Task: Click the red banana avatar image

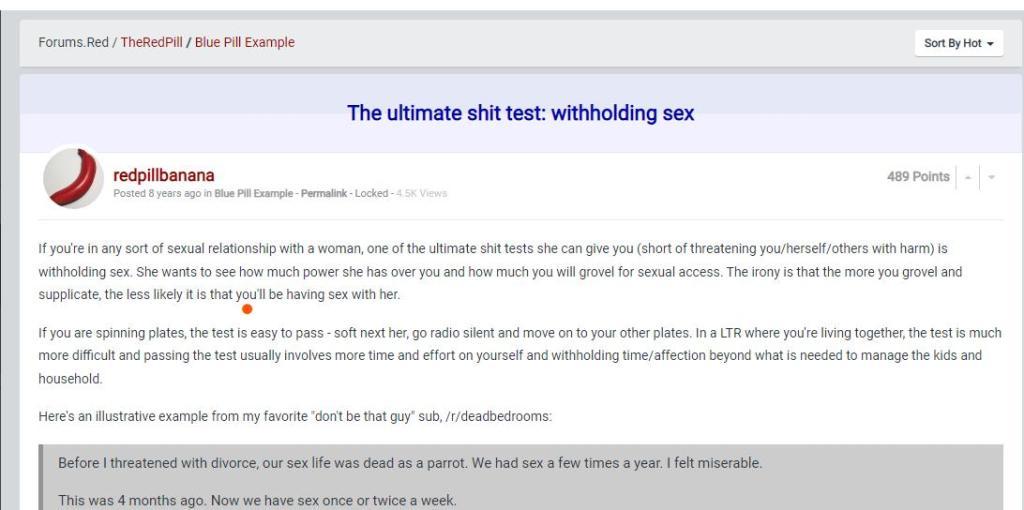Action: [73, 179]
